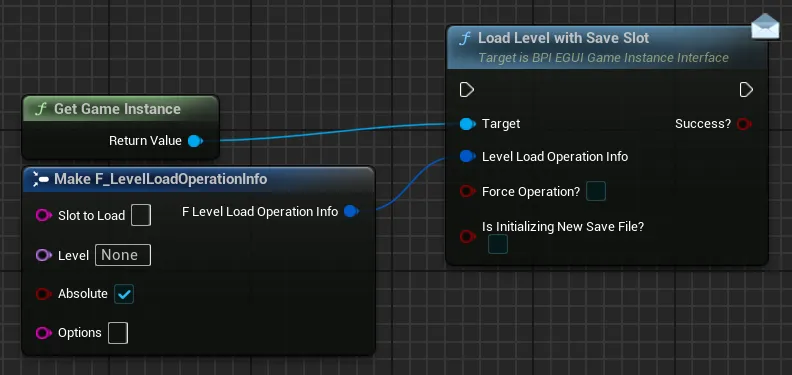
Task: Select the Make F_LevelLoadOperationInfo node title
Action: pyautogui.click(x=161, y=179)
